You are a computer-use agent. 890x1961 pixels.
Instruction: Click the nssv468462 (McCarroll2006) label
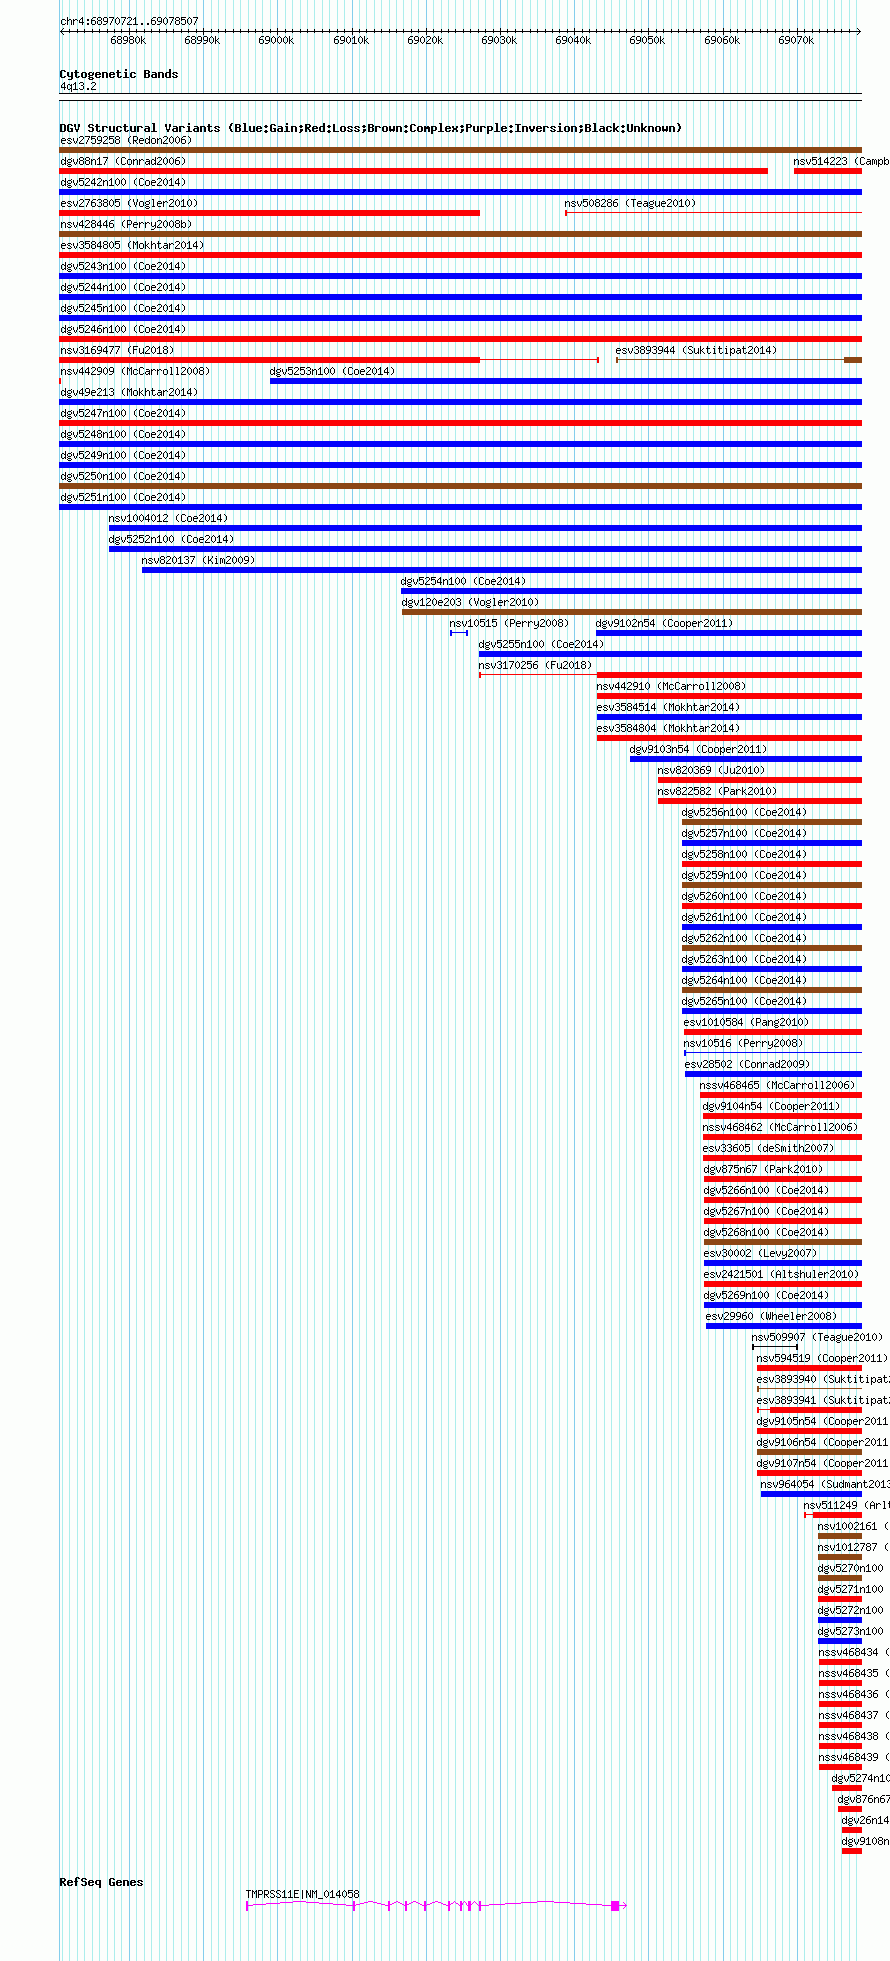coord(781,1127)
